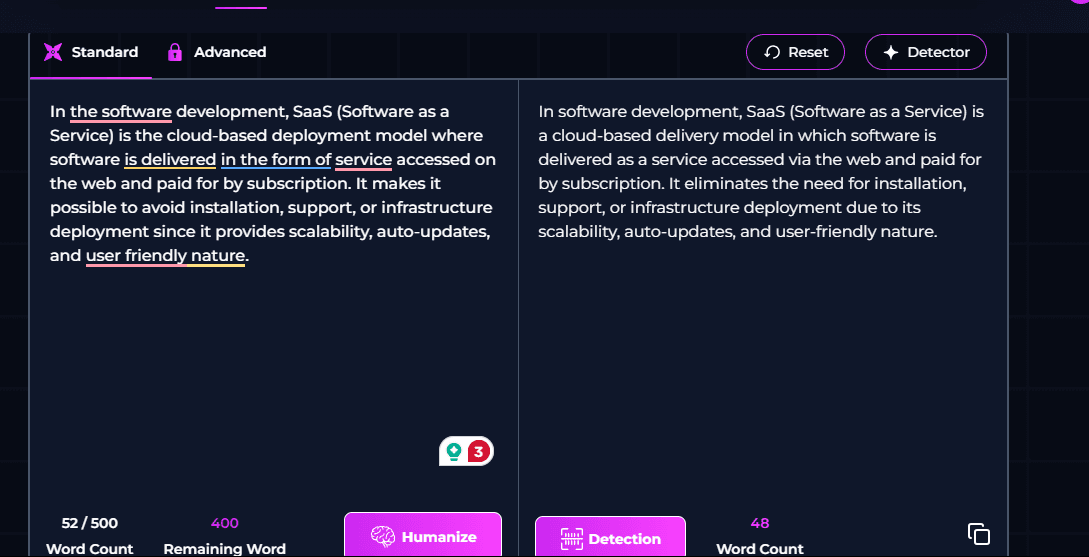Click the Advanced tab lock icon

pyautogui.click(x=175, y=52)
